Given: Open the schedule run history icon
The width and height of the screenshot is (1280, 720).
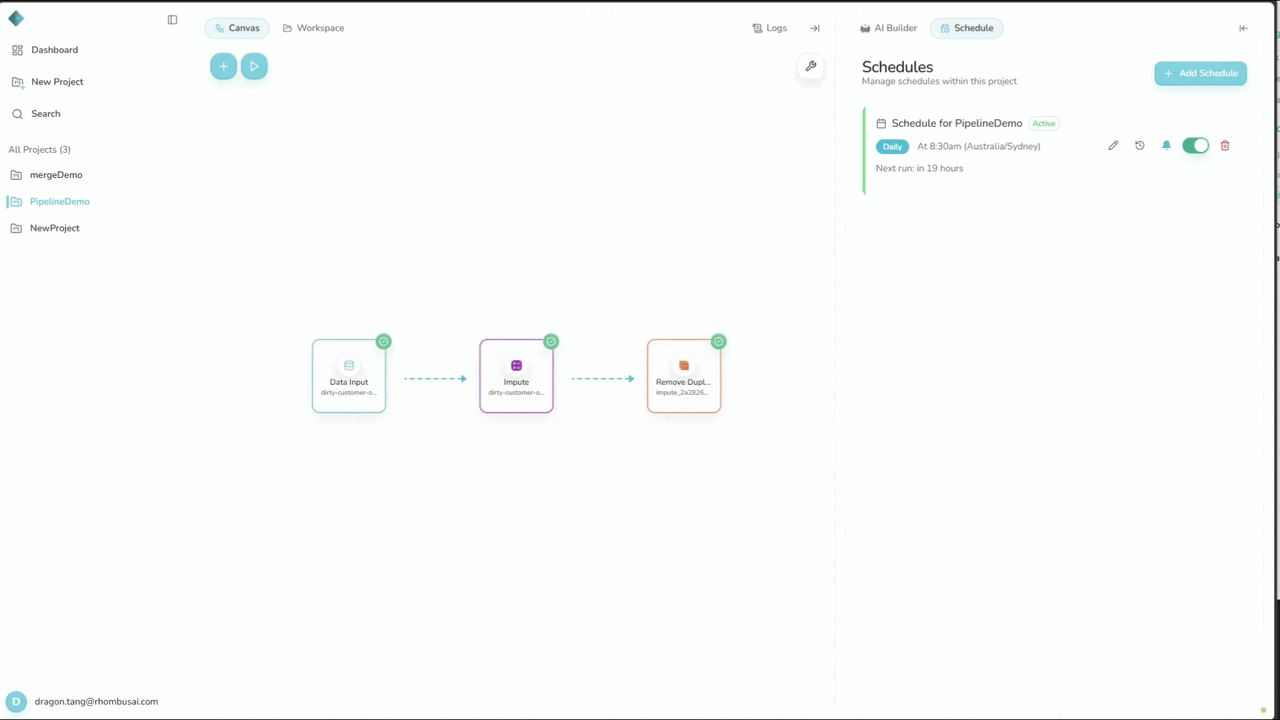Looking at the screenshot, I should pyautogui.click(x=1139, y=146).
